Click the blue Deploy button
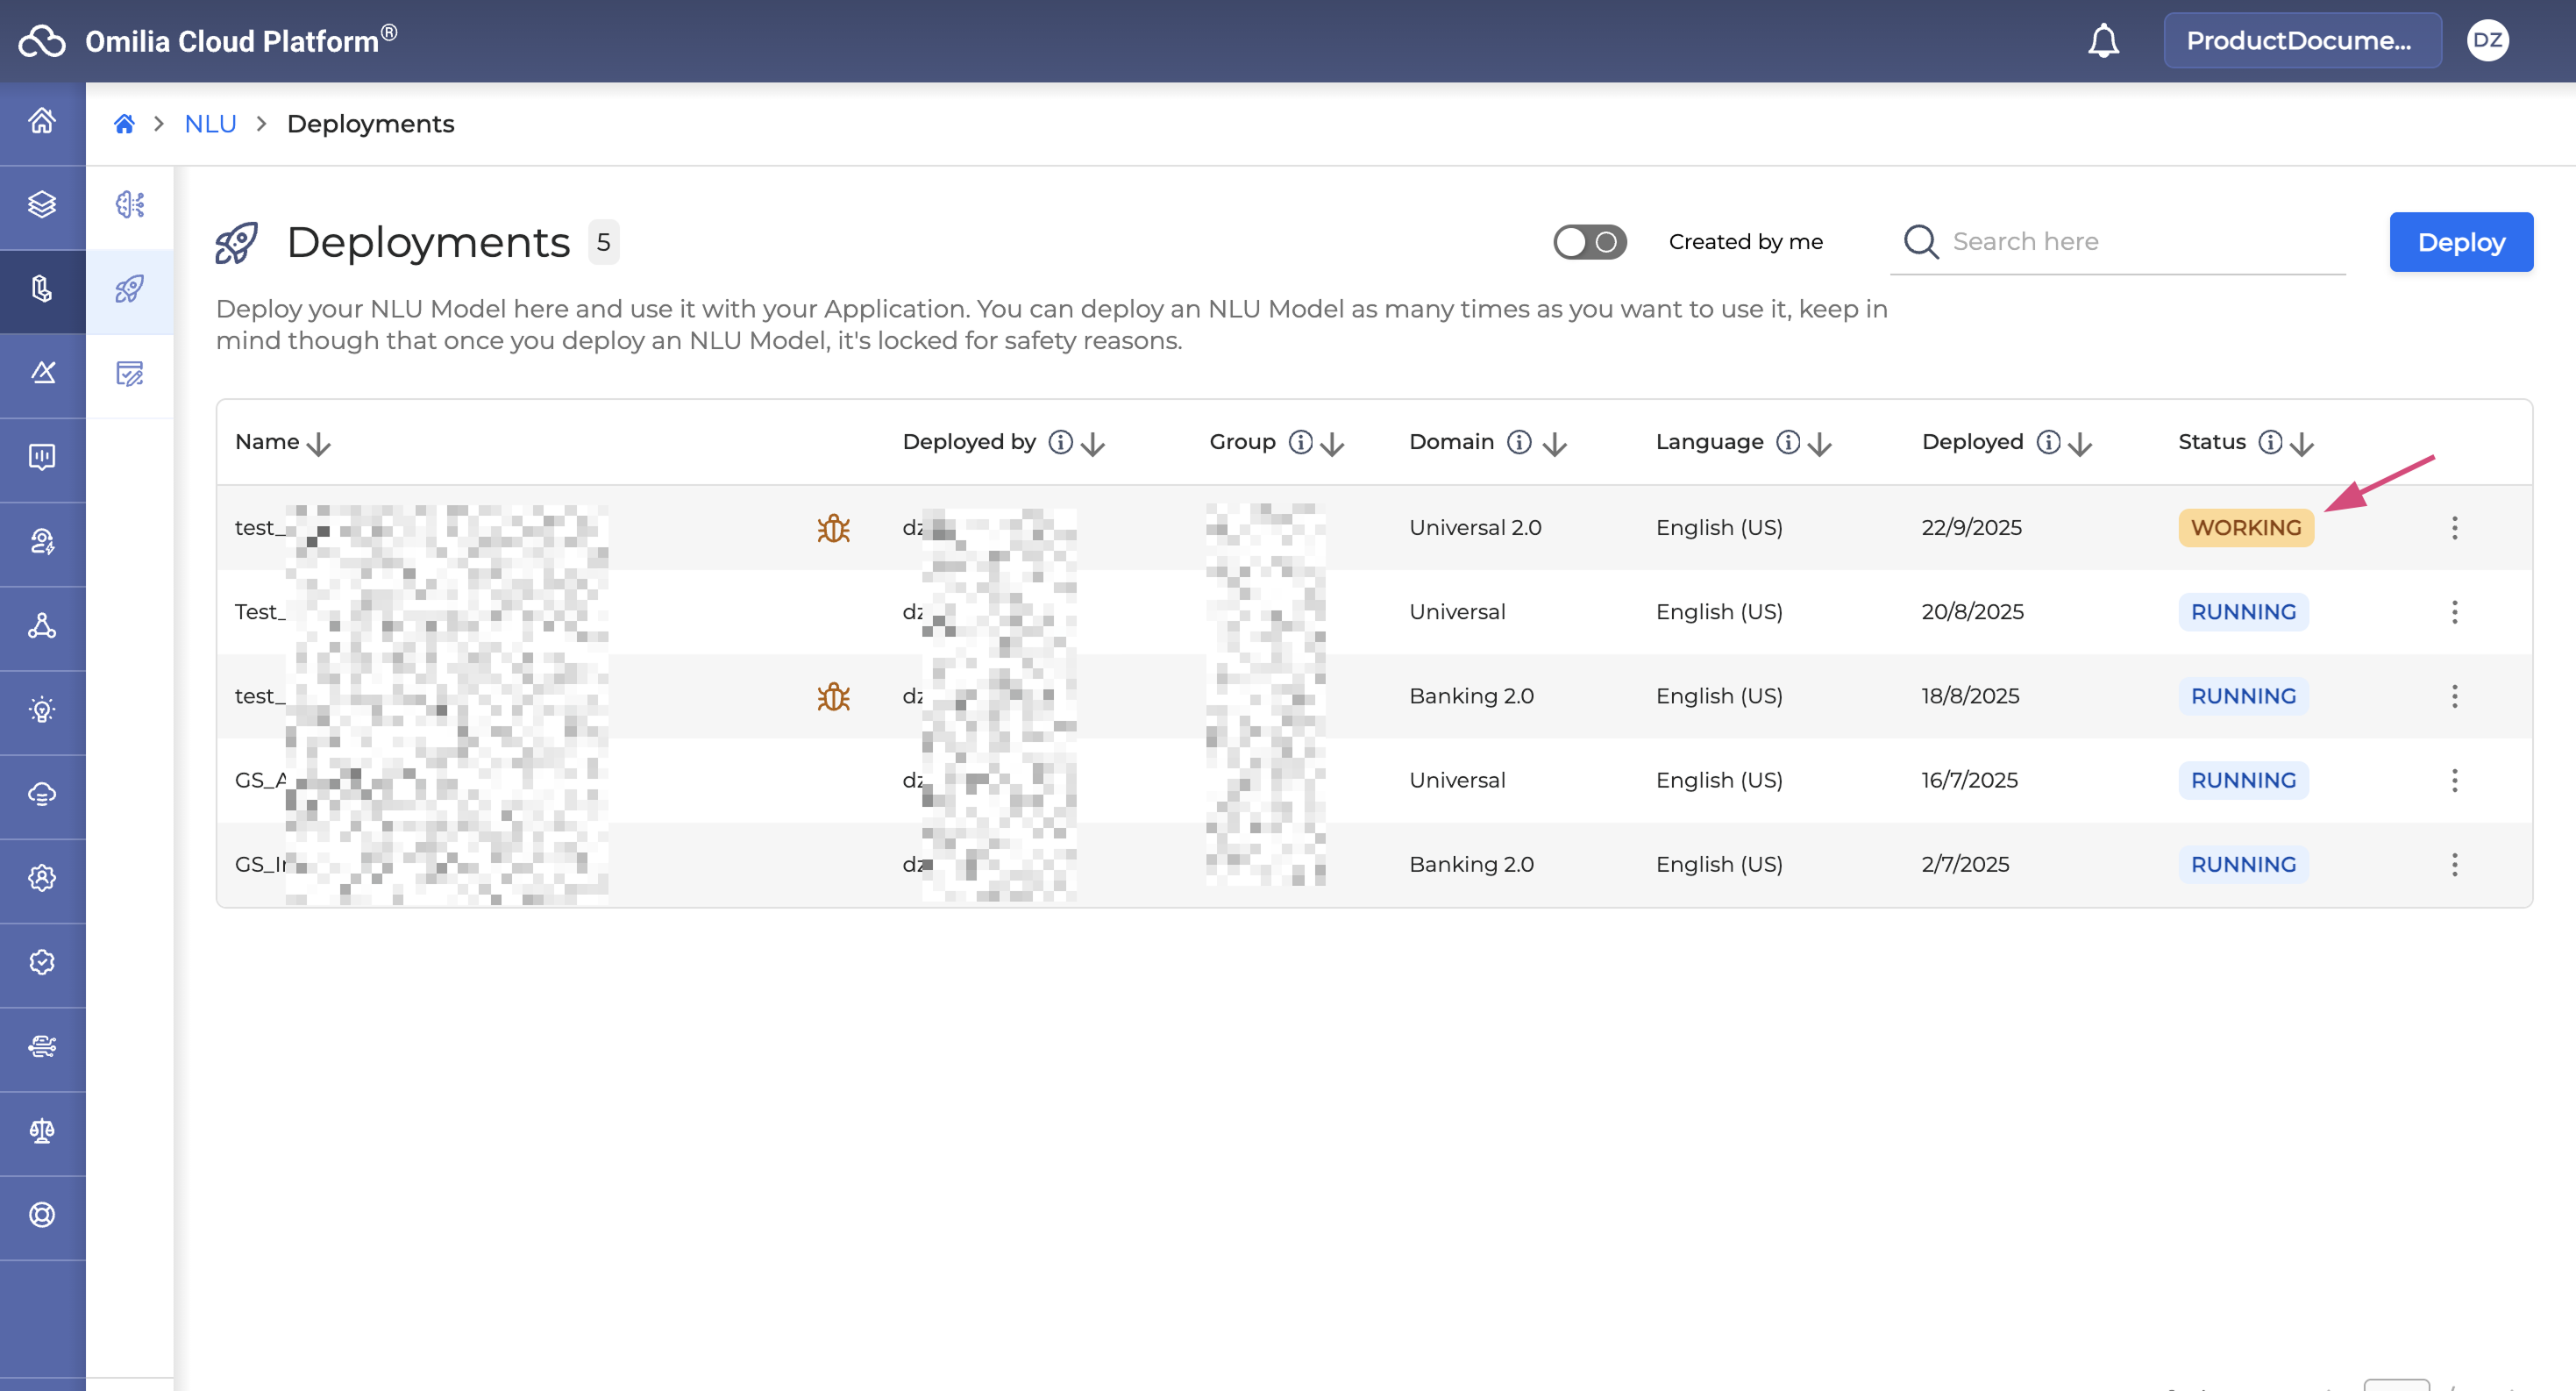Screen dimensions: 2576x1391 point(2460,242)
